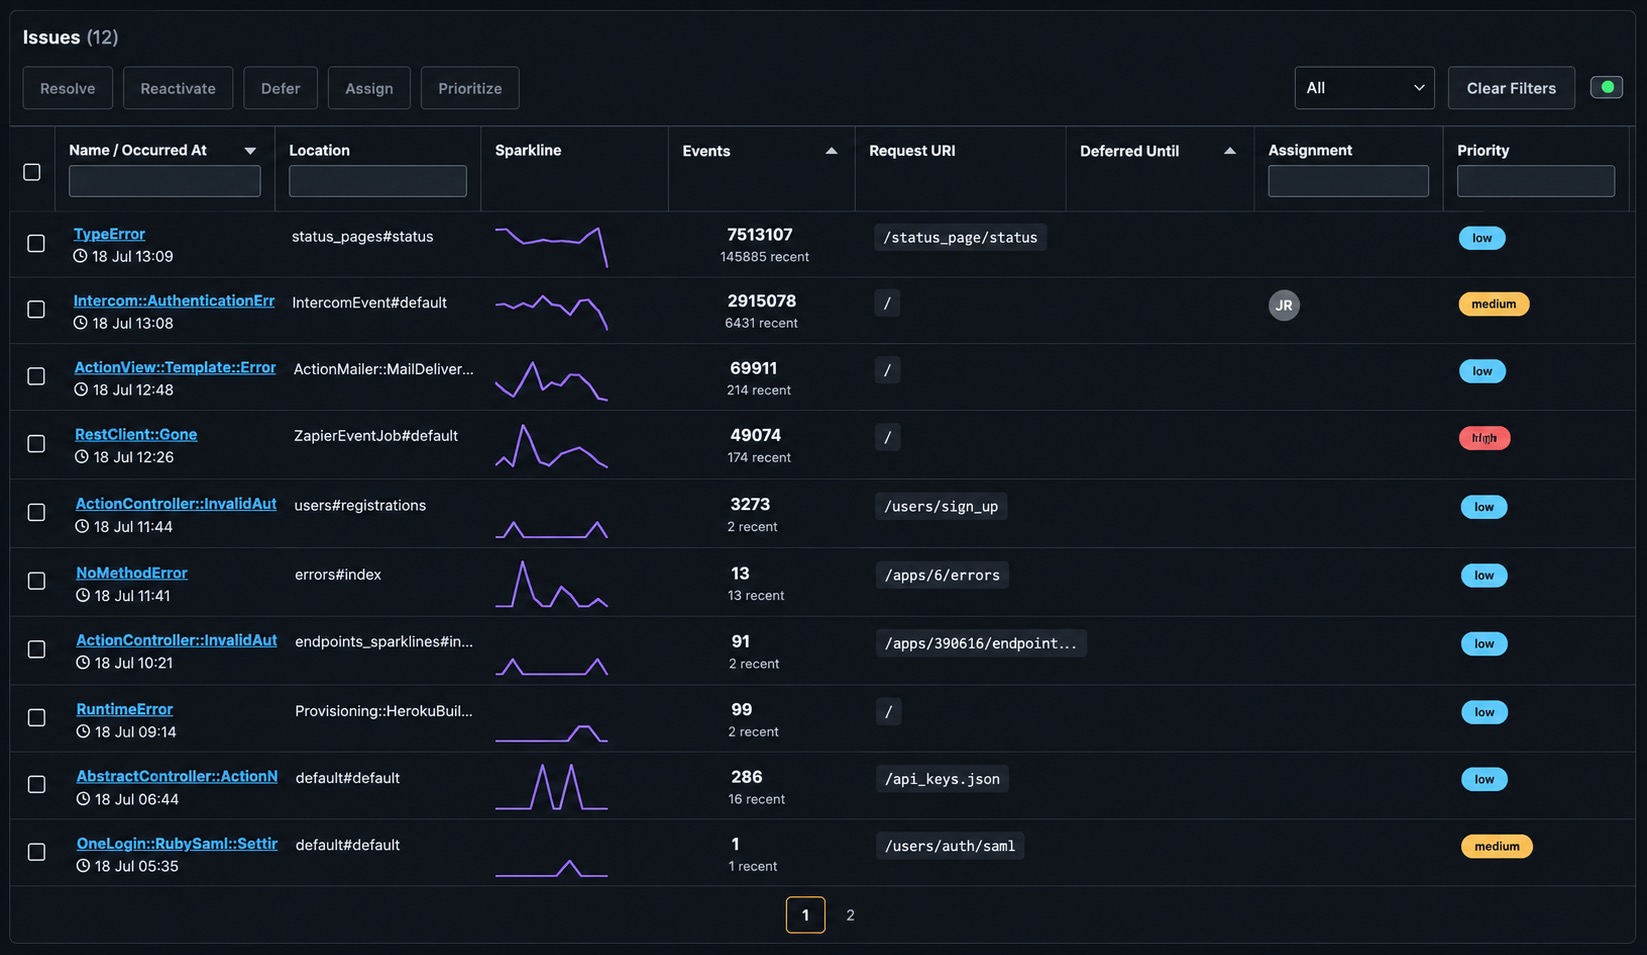
Task: Focus the Location filter input field
Action: (x=378, y=181)
